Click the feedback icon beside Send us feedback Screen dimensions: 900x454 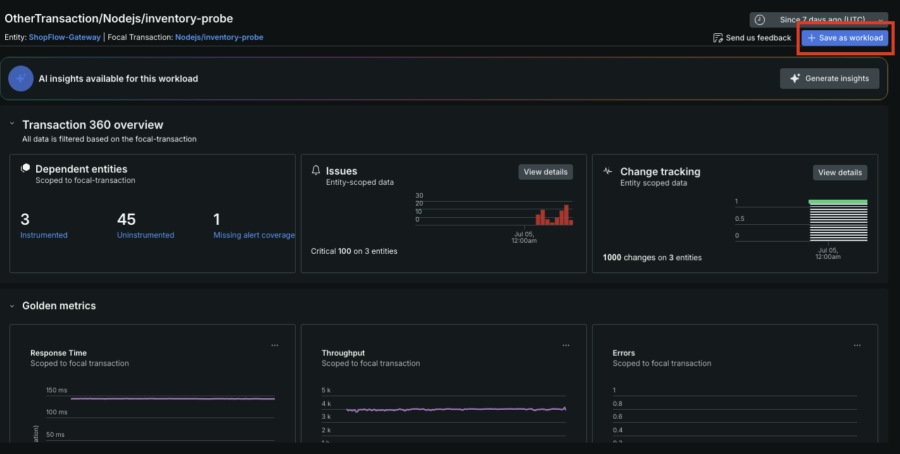coord(717,38)
